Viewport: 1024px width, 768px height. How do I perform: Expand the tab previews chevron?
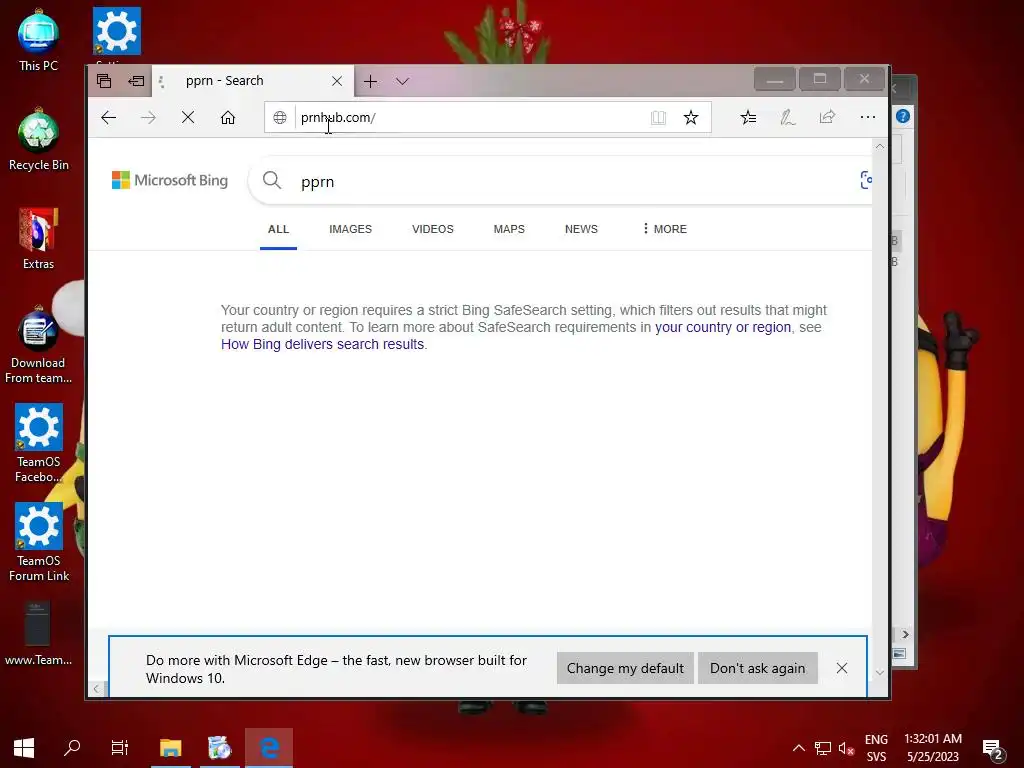pyautogui.click(x=402, y=82)
